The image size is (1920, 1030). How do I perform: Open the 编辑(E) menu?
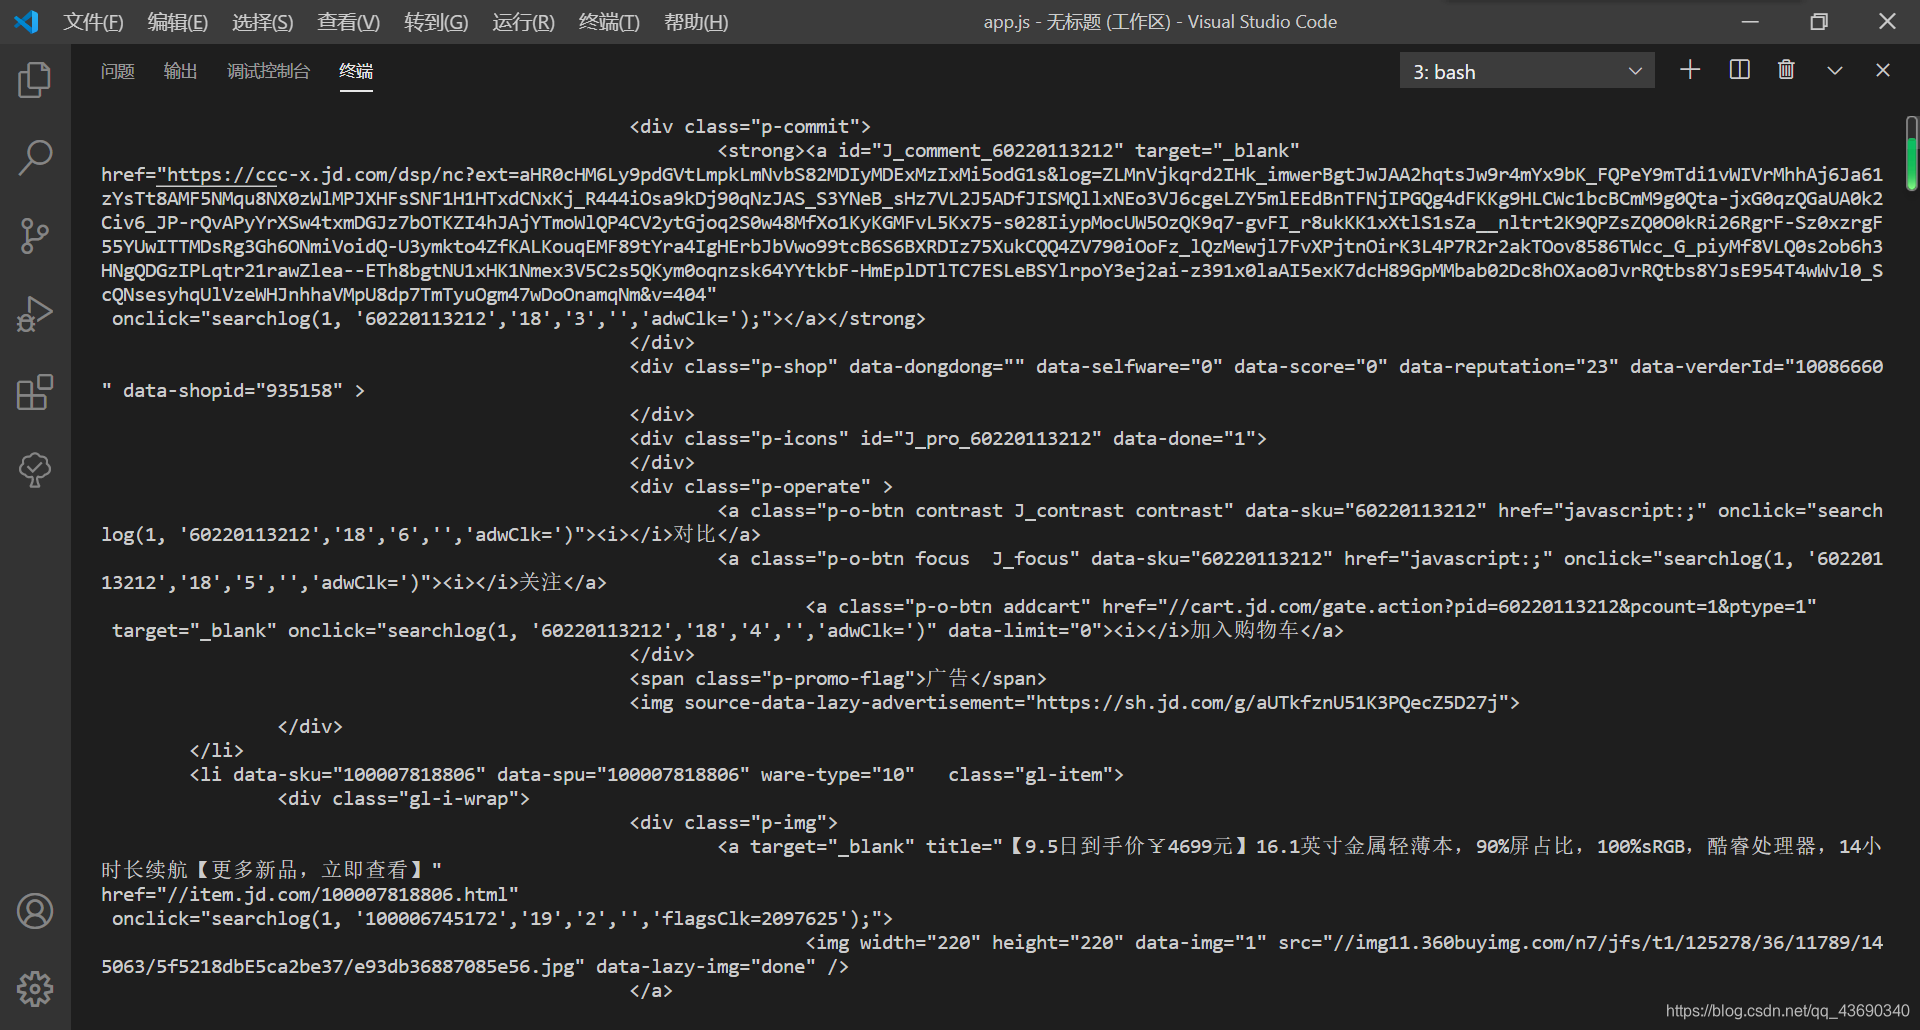pyautogui.click(x=178, y=22)
